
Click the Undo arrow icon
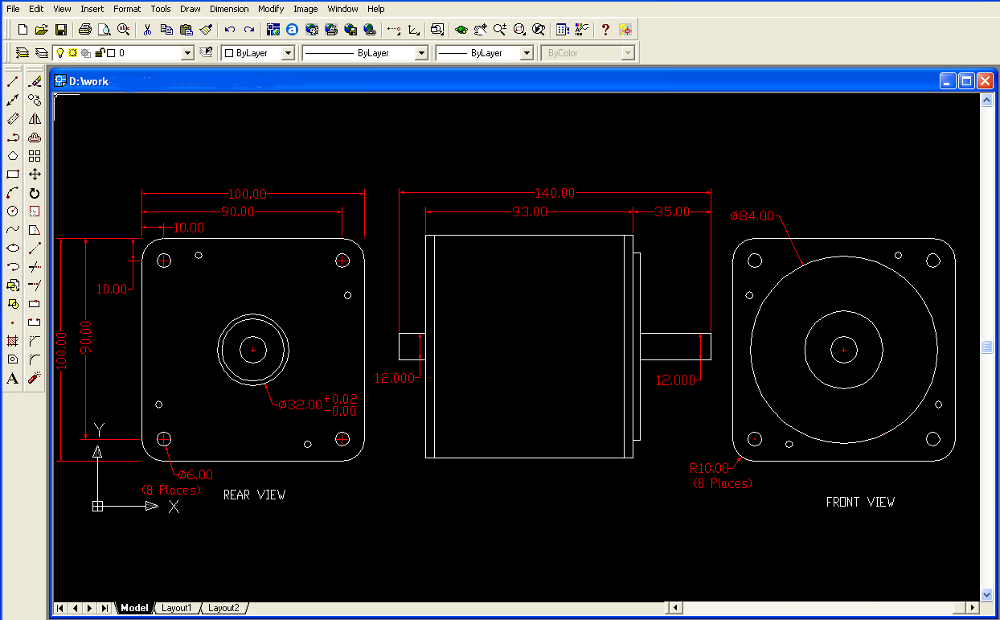pyautogui.click(x=230, y=29)
